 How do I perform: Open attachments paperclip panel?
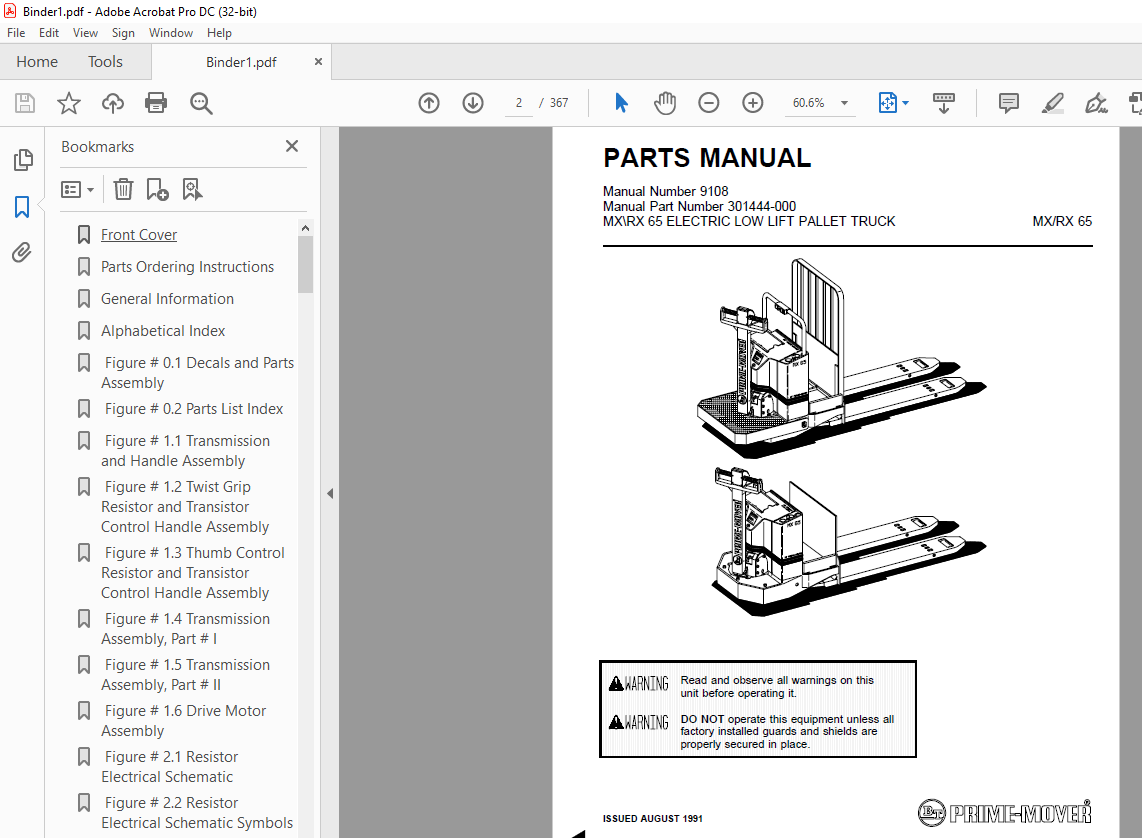pos(22,253)
